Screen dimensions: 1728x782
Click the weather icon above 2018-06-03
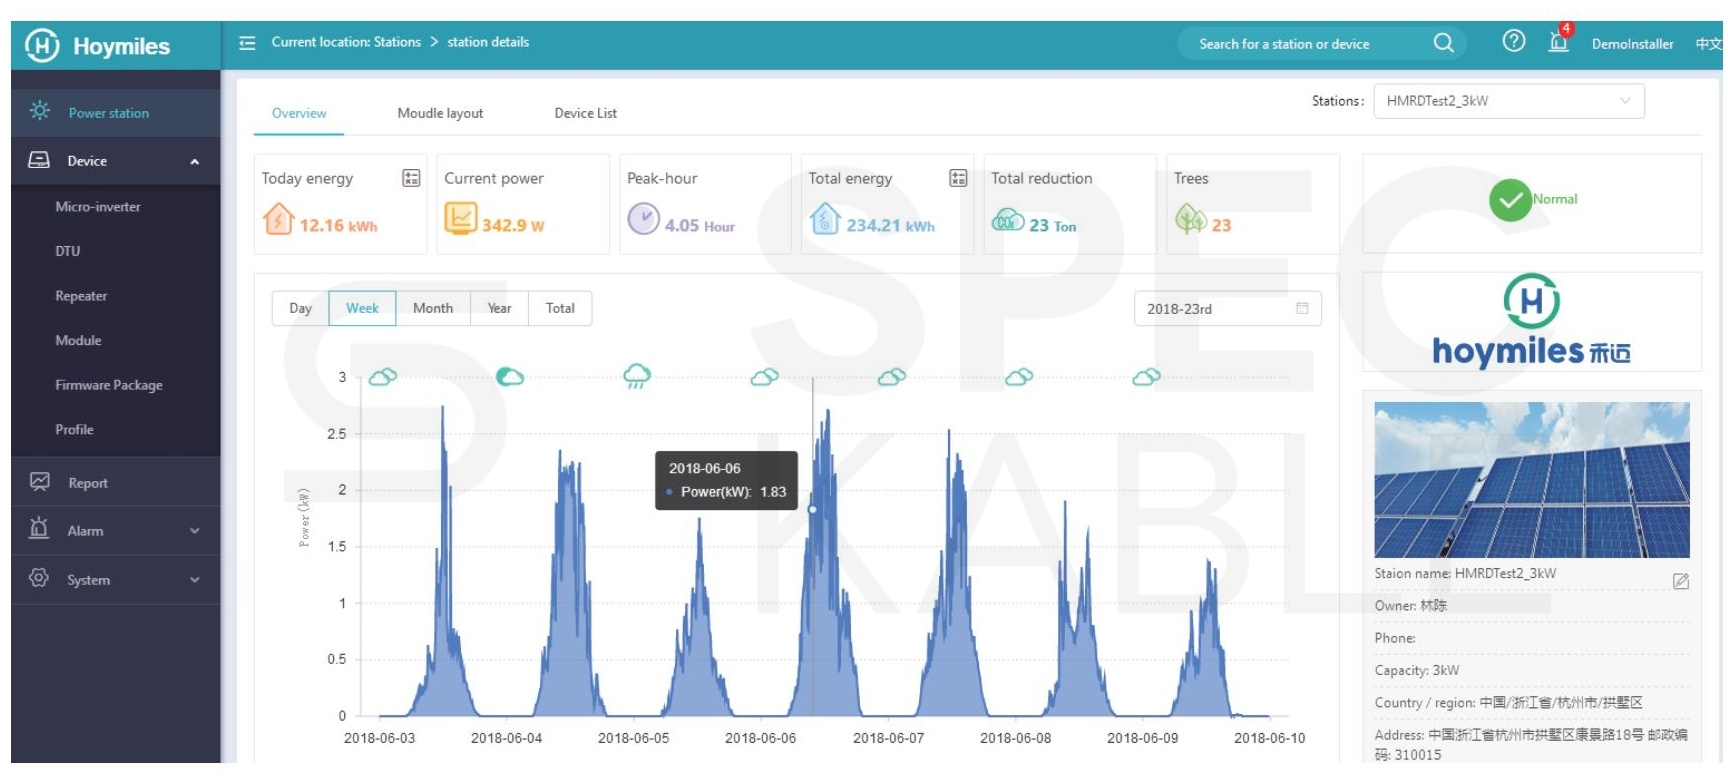pos(383,377)
